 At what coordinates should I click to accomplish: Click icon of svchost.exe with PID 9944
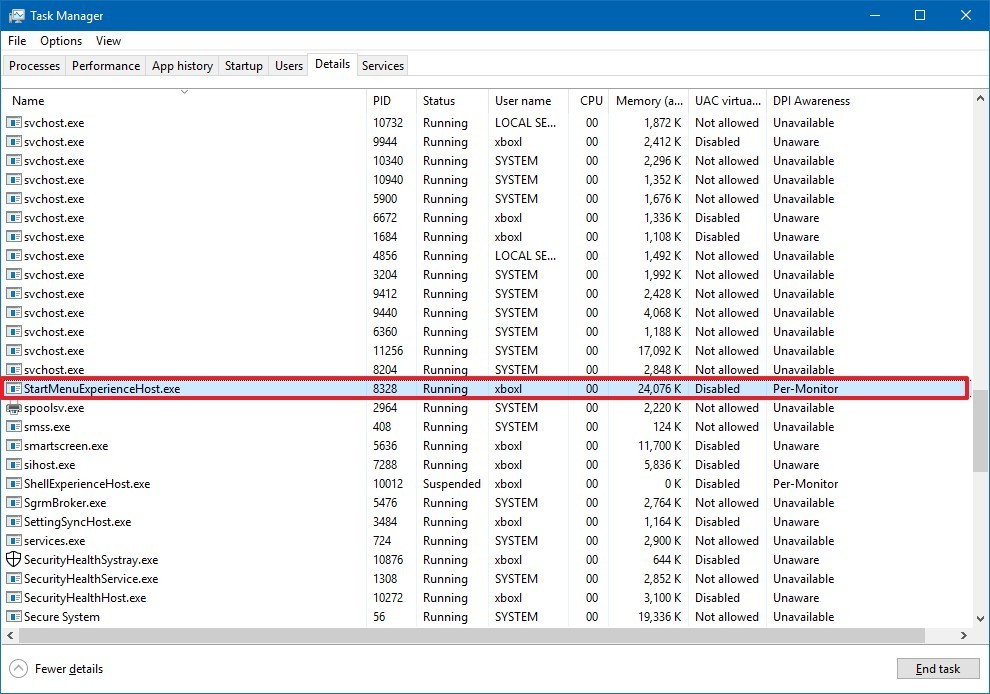coord(13,141)
